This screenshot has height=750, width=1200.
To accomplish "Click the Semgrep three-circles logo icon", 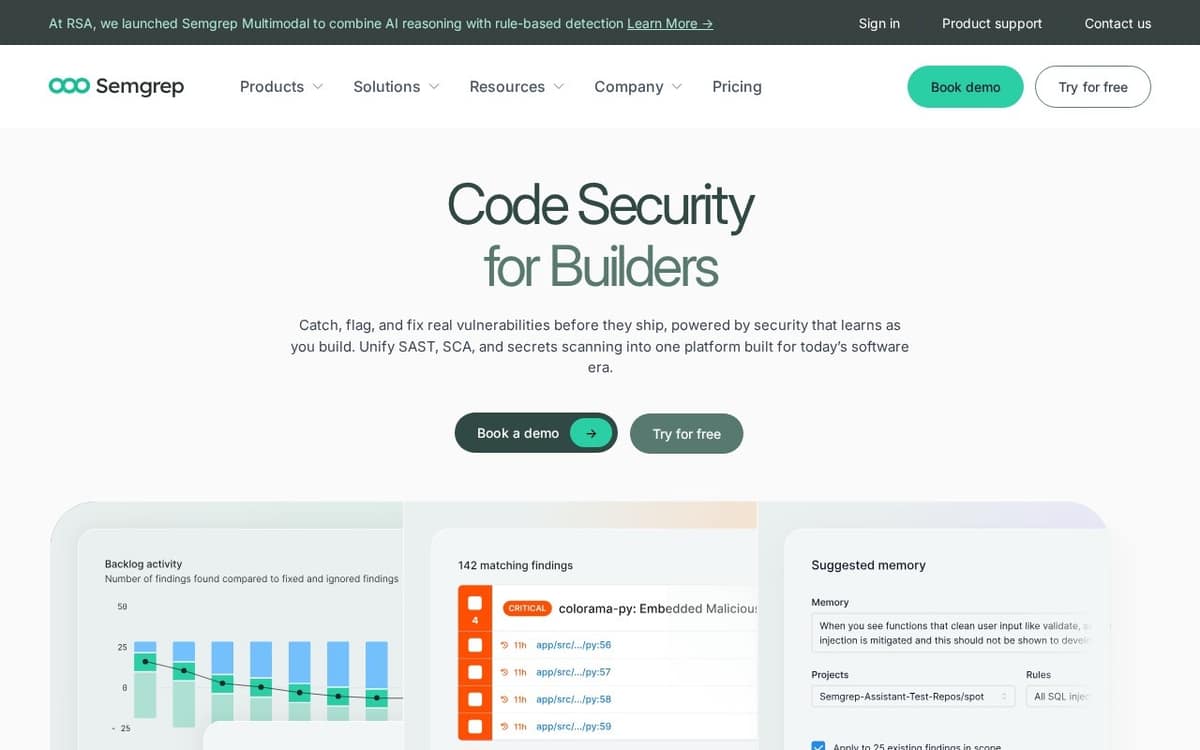I will coord(69,86).
